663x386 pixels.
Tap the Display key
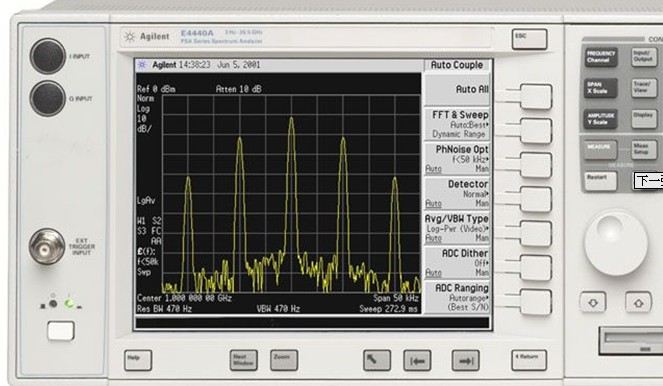coord(644,119)
